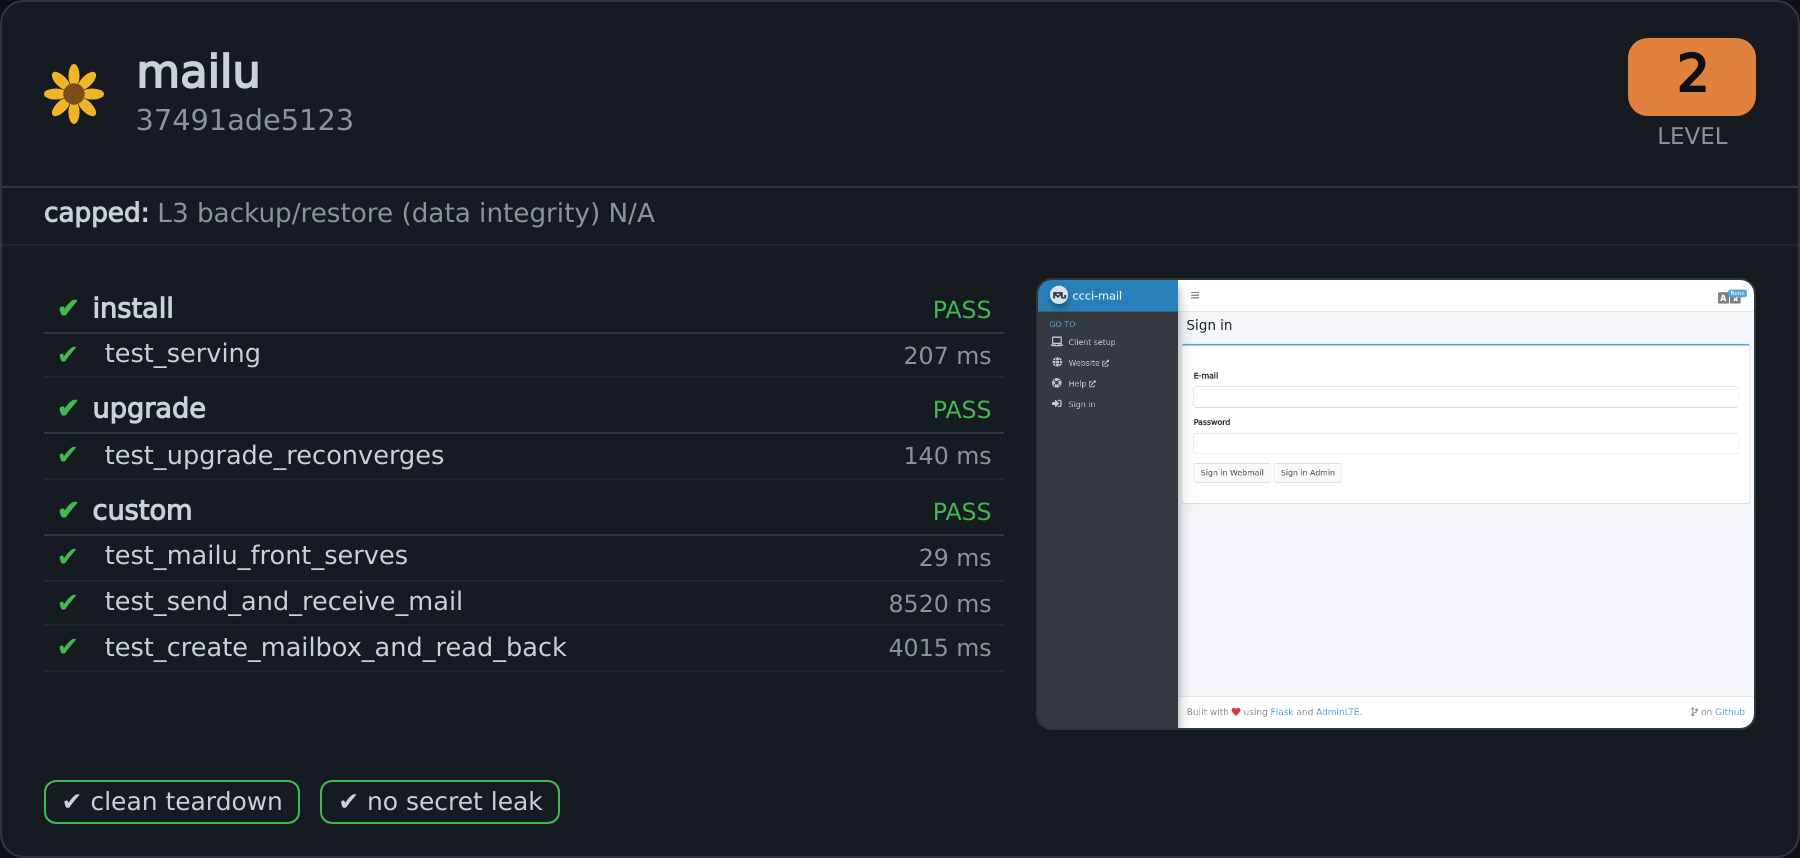Click the commit hash 37491ade5123
The height and width of the screenshot is (858, 1800).
click(x=245, y=120)
